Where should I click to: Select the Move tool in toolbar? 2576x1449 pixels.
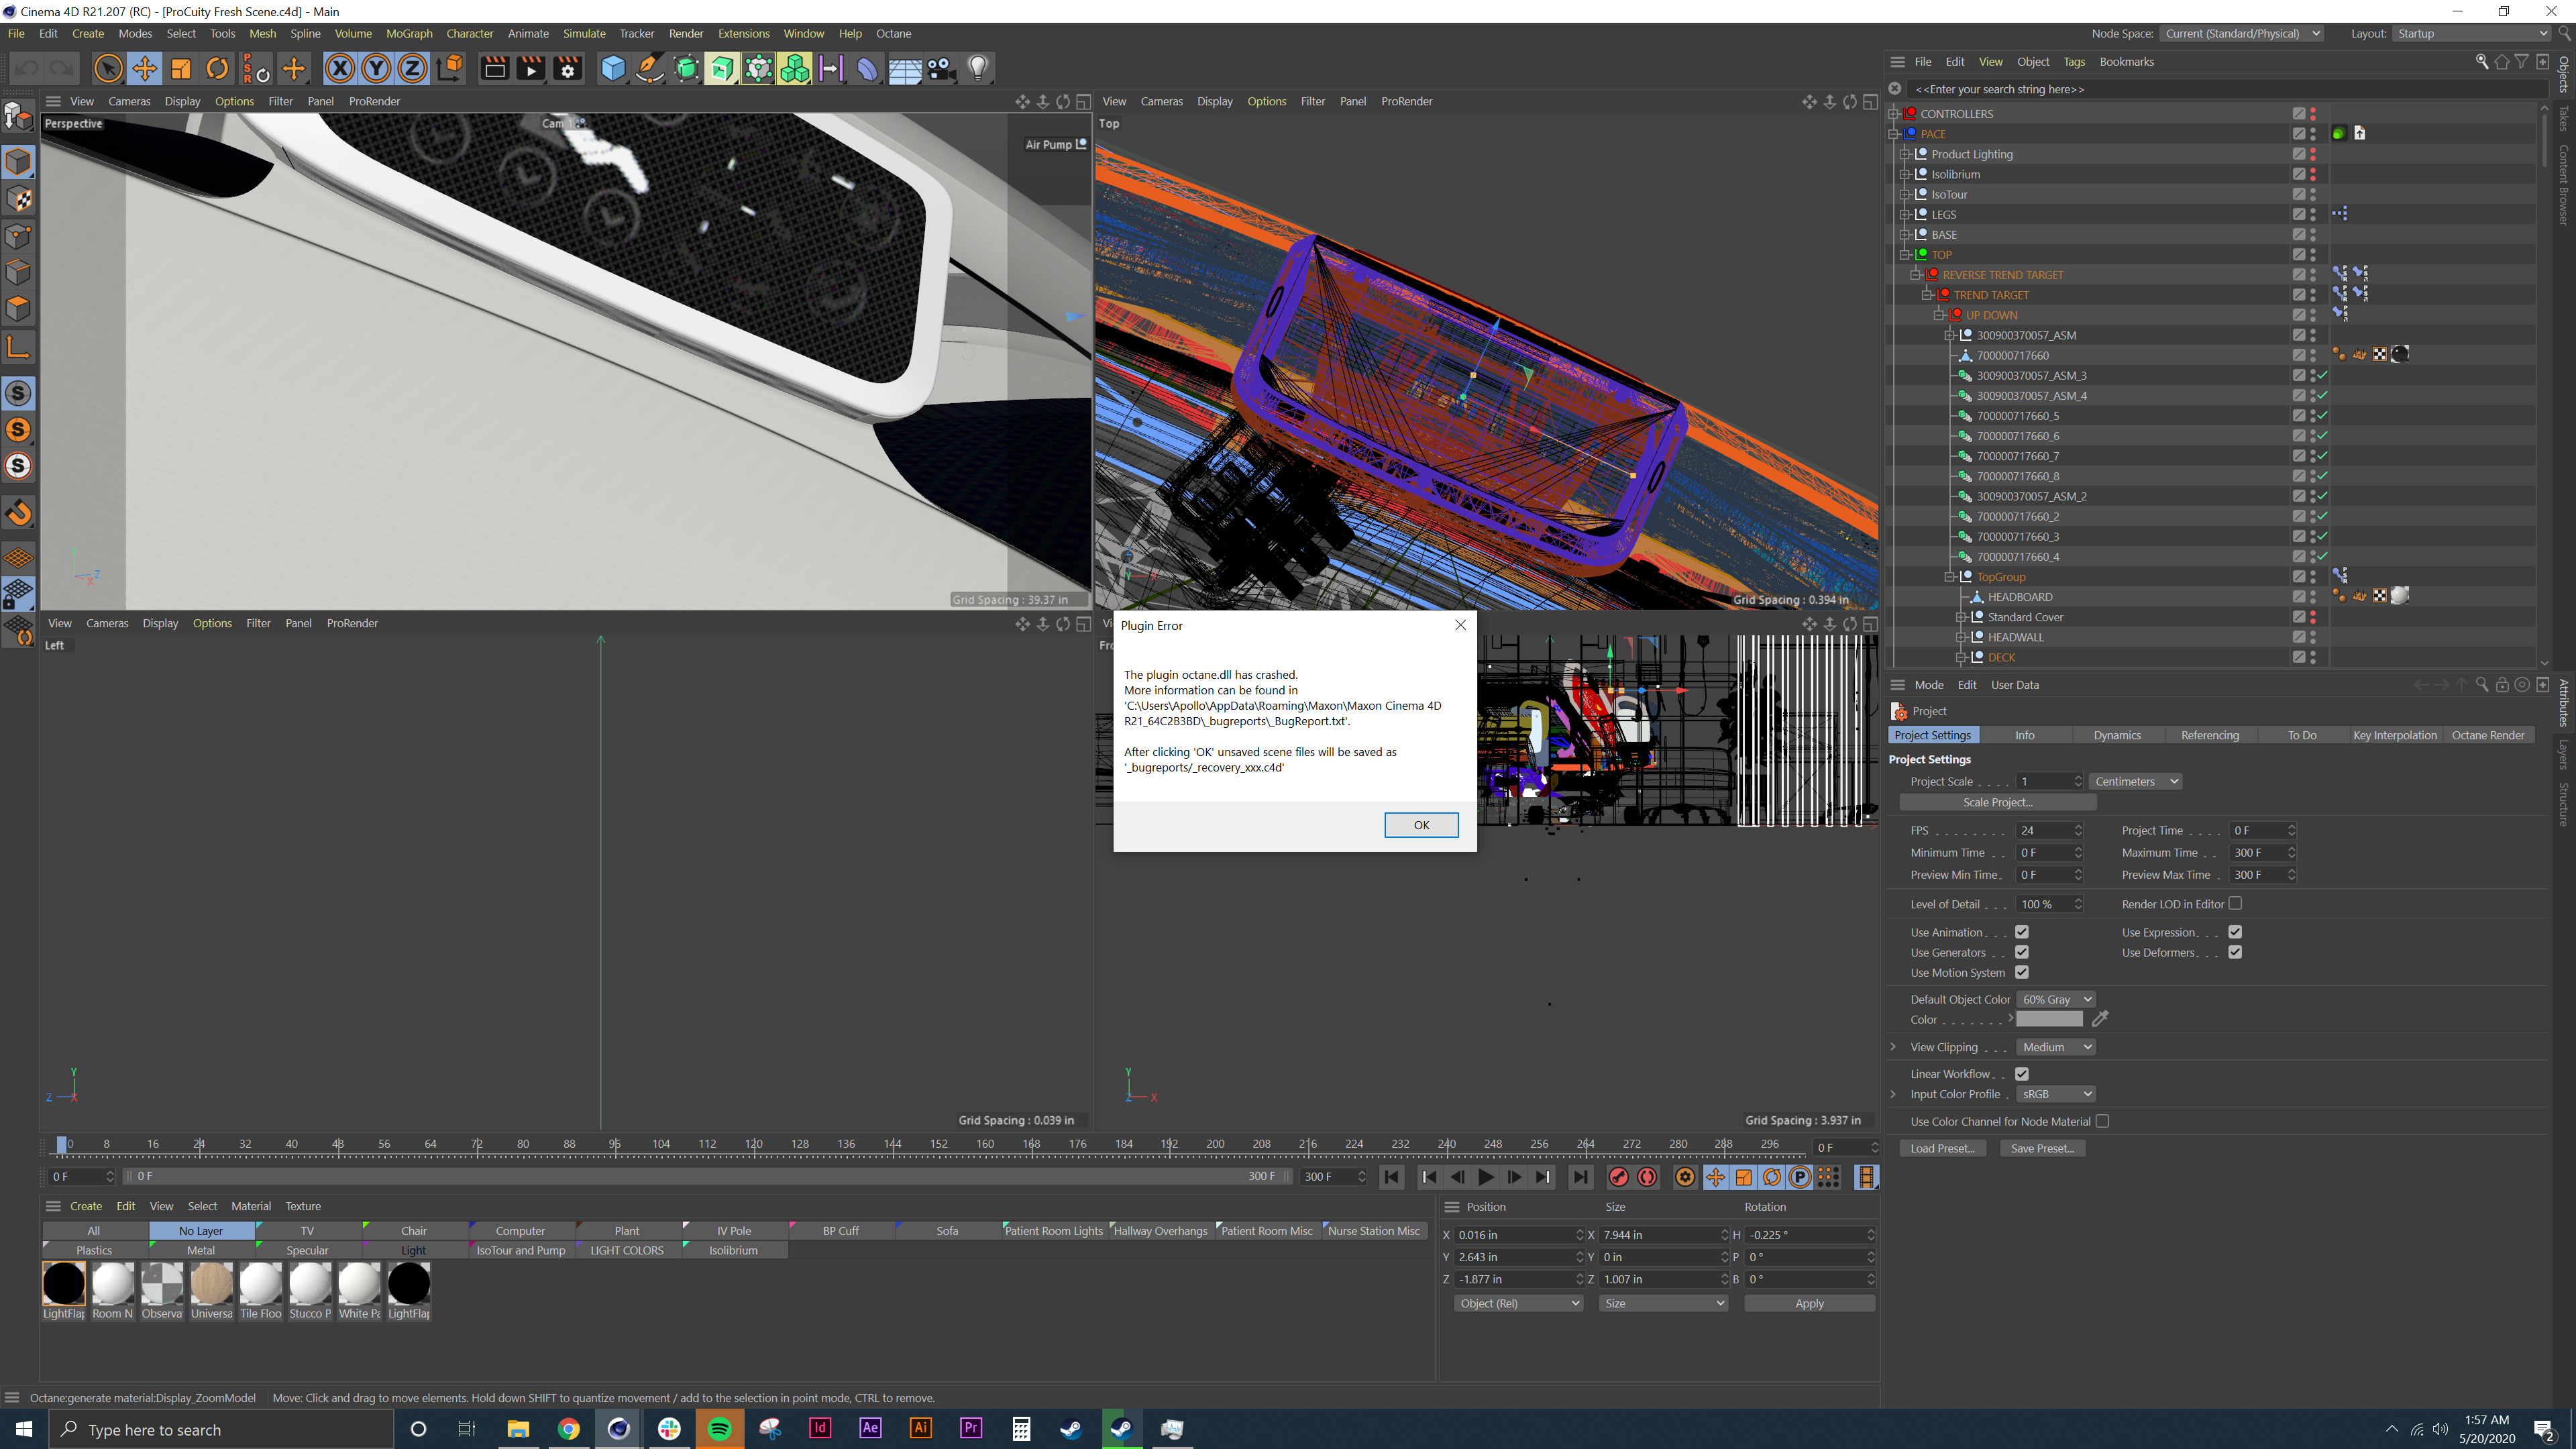tap(144, 68)
